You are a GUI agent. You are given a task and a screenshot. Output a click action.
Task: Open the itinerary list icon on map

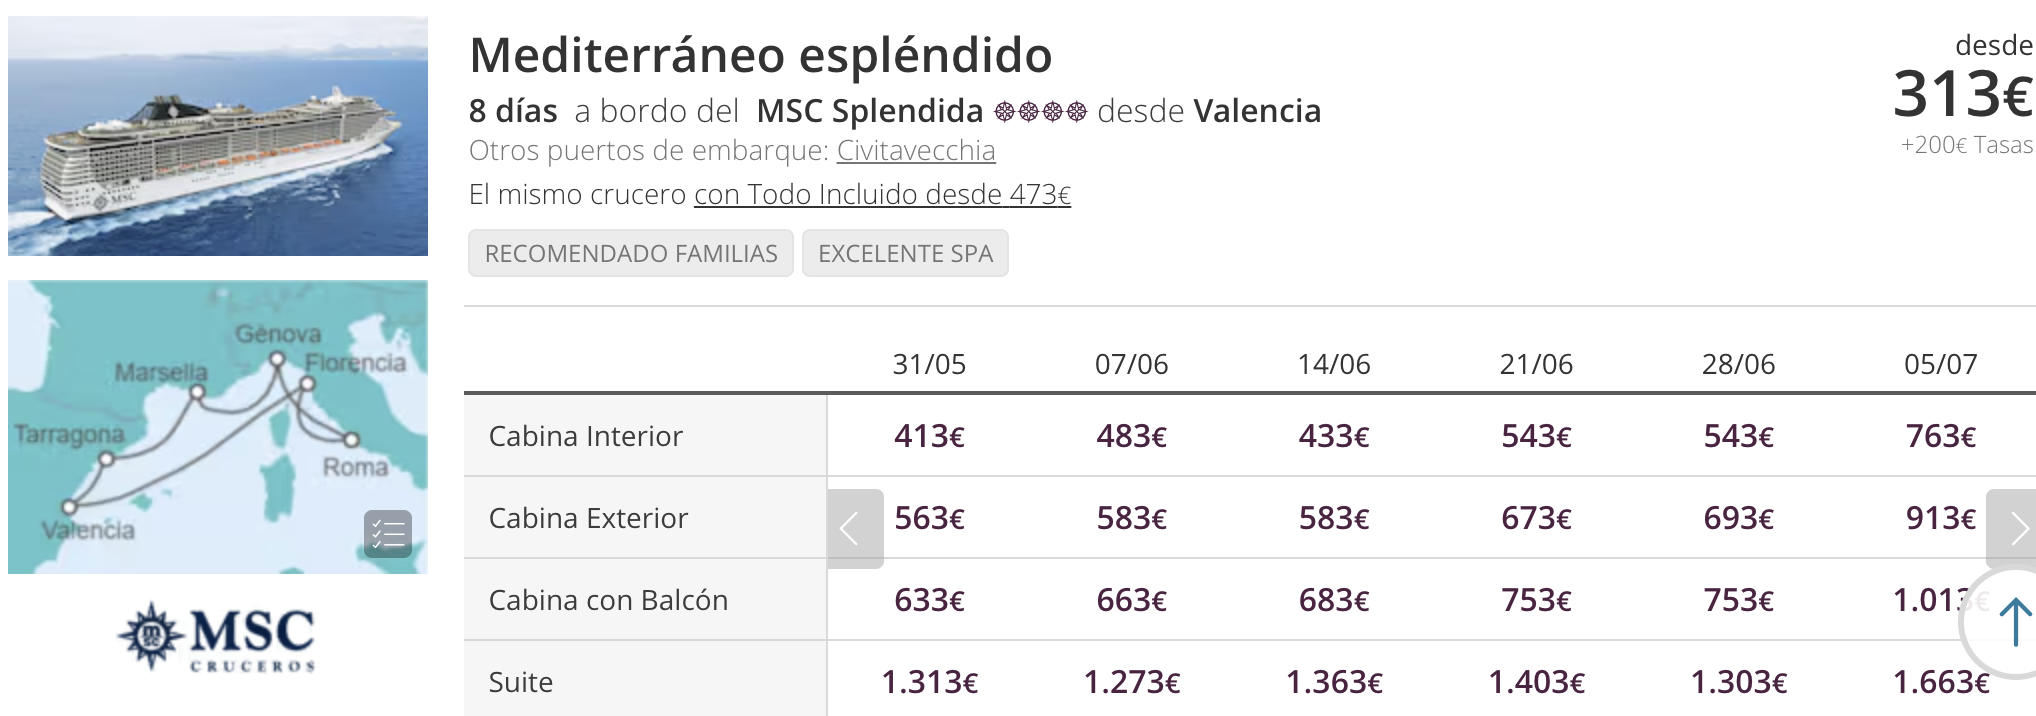pyautogui.click(x=388, y=534)
